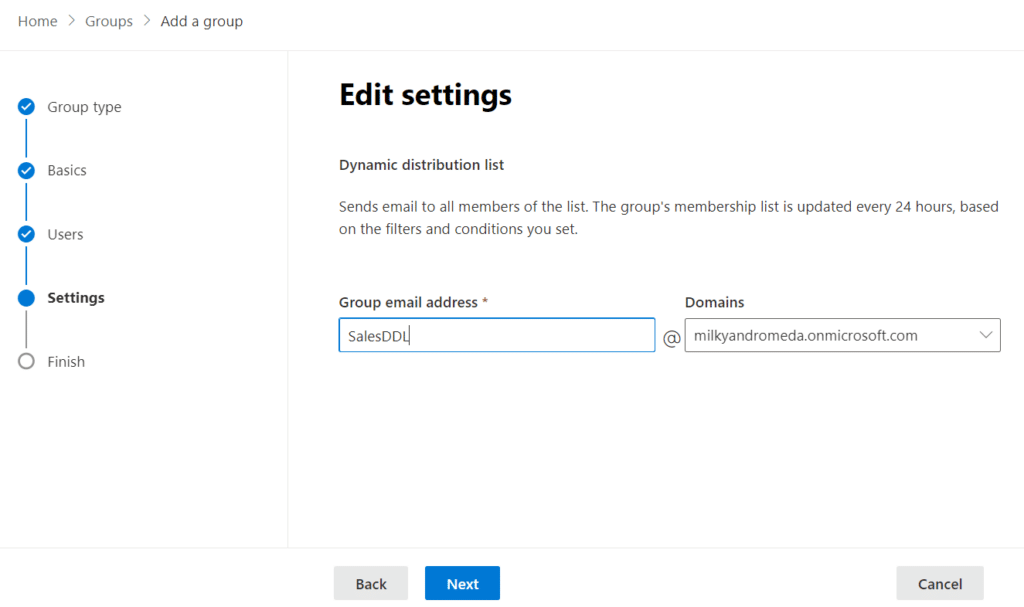Click the Users step checkmark icon
This screenshot has height=607, width=1024.
pos(27,234)
